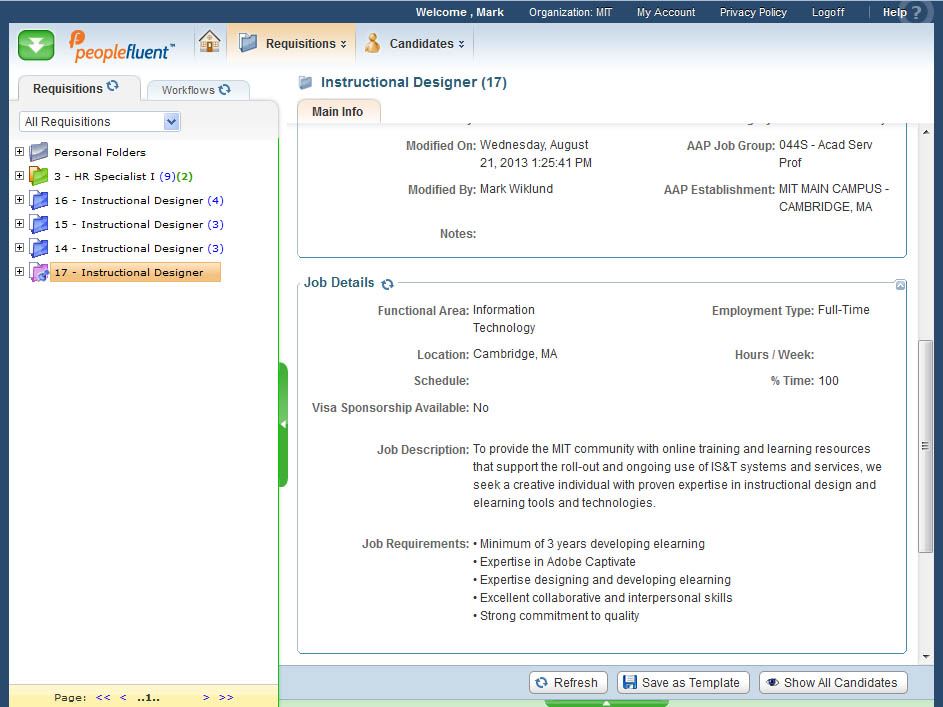Click the vertical scrollbar in details pane
Screen dimensions: 943x707
tap(925, 446)
